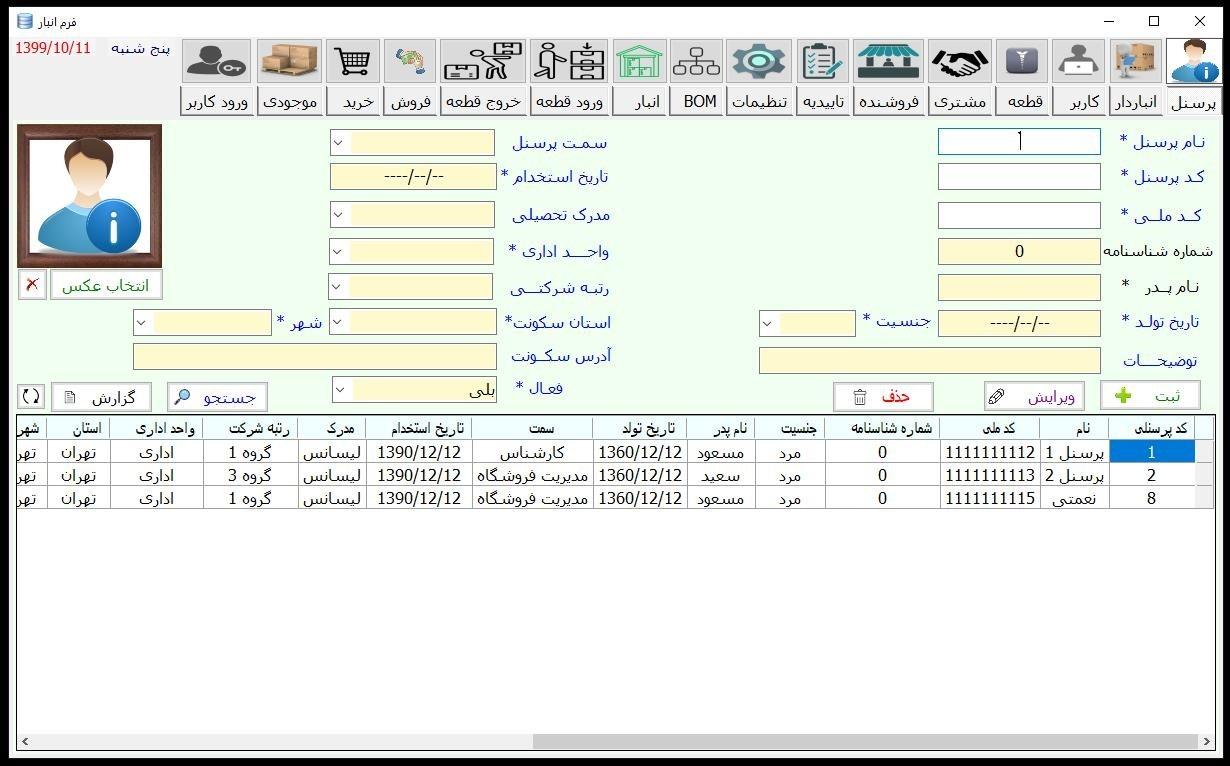Screen dimensions: 1230x766
Task: Focus the کد ملی national code field
Action: point(1019,215)
